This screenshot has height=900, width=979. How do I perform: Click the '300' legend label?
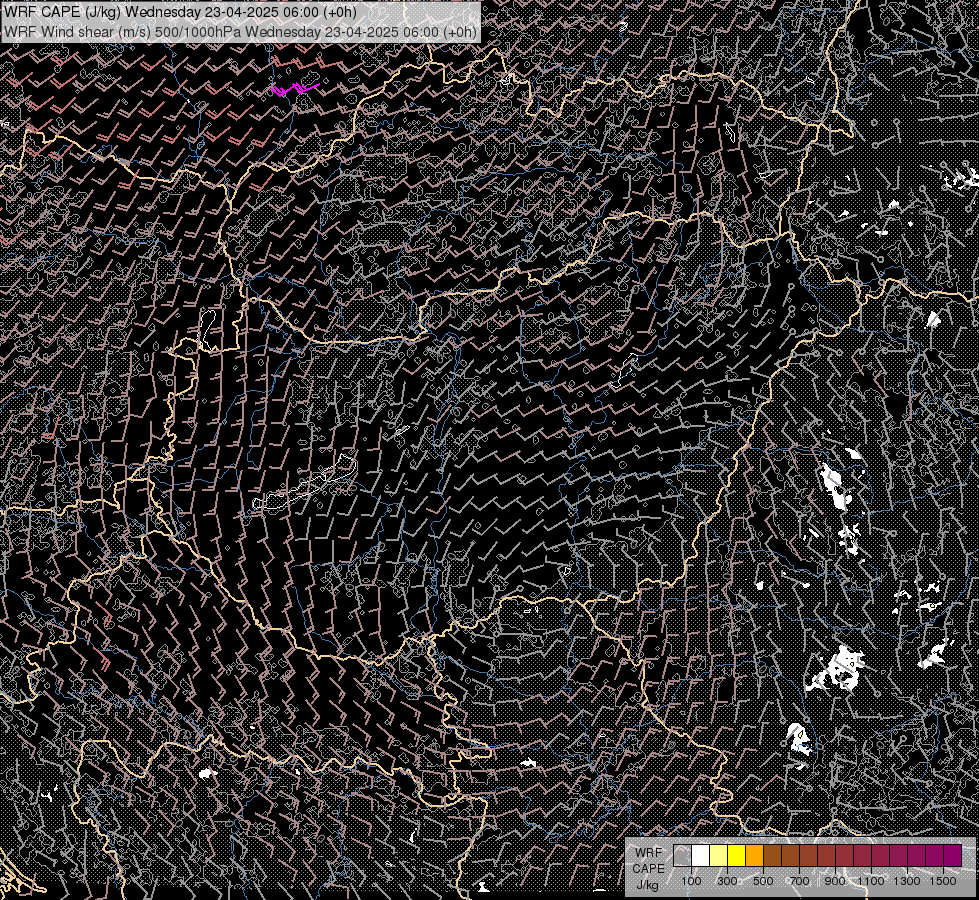[727, 881]
